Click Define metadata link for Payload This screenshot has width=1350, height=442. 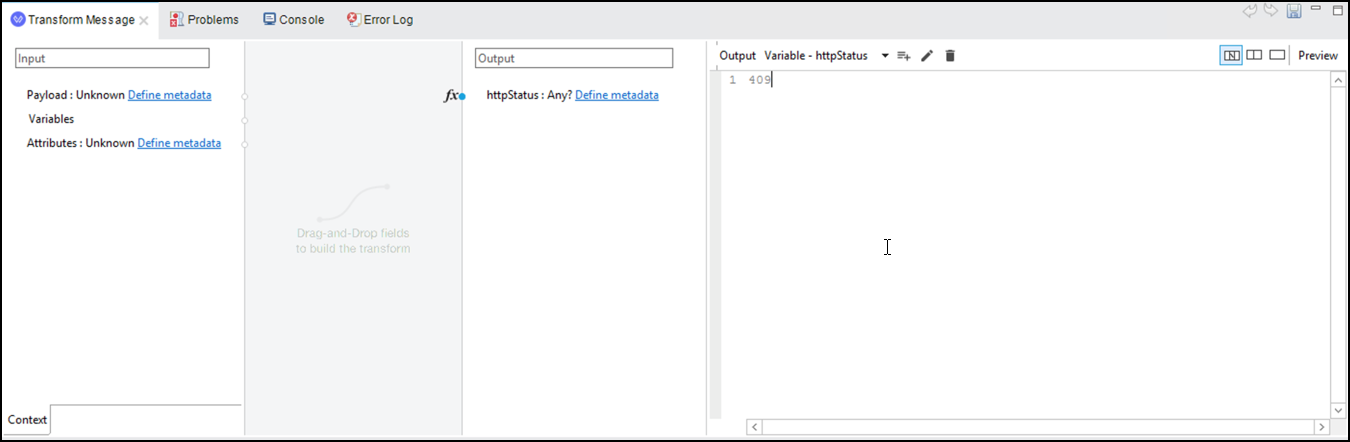click(x=169, y=95)
